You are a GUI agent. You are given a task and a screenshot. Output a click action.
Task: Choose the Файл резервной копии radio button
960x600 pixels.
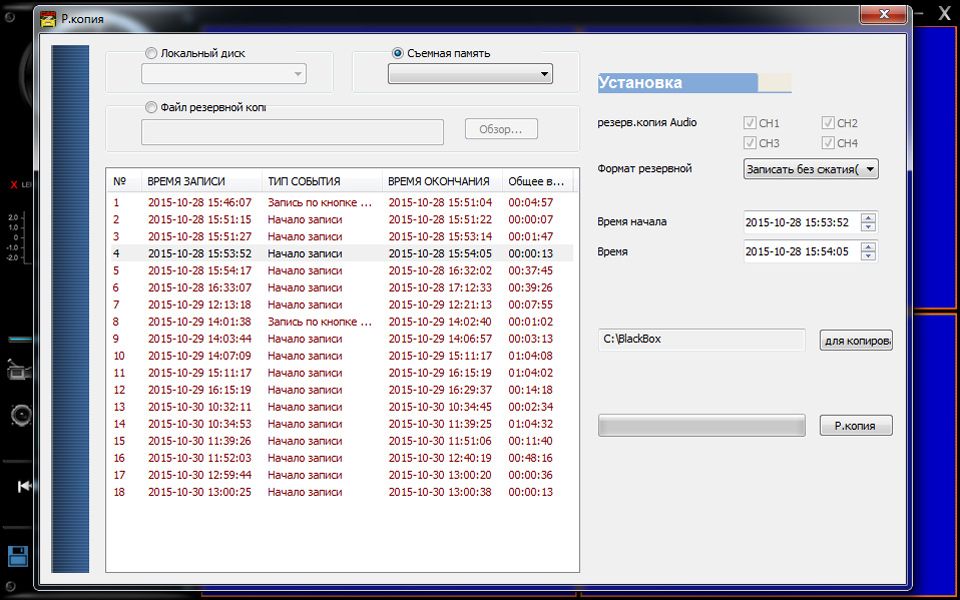coord(151,107)
